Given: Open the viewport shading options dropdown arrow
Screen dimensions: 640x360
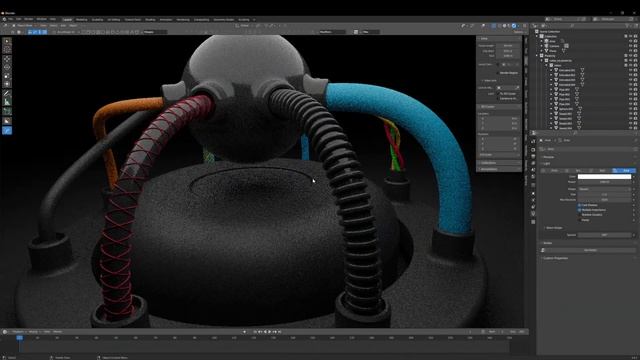Looking at the screenshot, I should tap(519, 26).
